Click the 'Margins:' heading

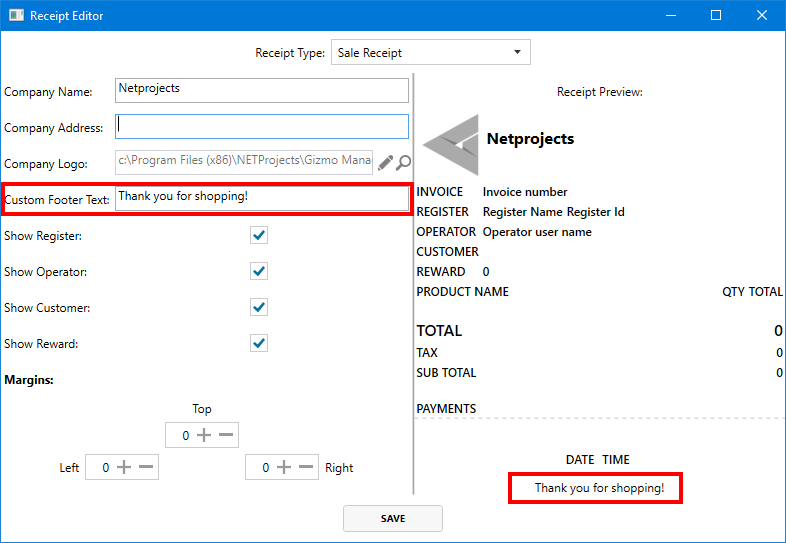[29, 380]
